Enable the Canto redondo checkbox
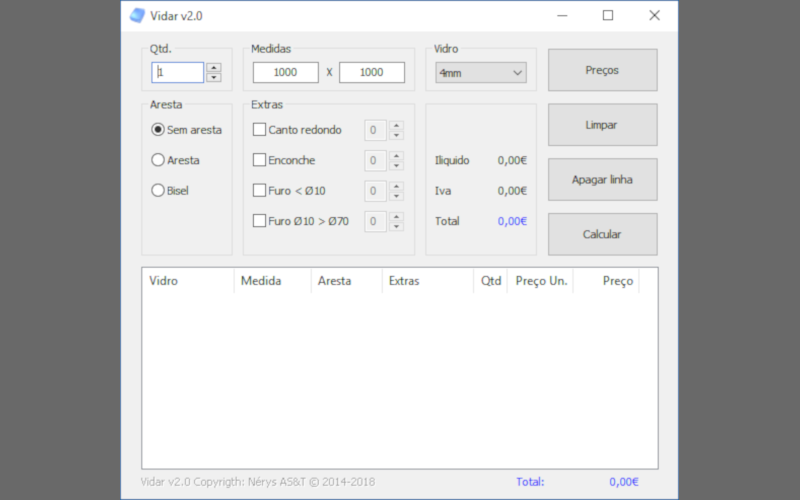The height and width of the screenshot is (500, 800). [x=259, y=130]
